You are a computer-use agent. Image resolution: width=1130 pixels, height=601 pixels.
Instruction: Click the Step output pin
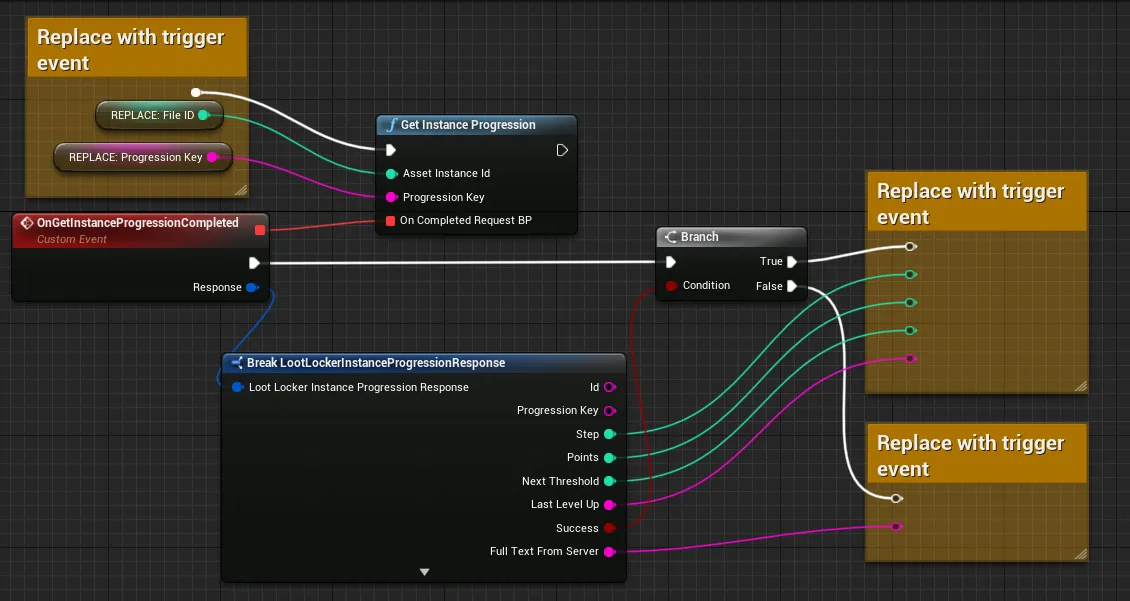pos(610,434)
